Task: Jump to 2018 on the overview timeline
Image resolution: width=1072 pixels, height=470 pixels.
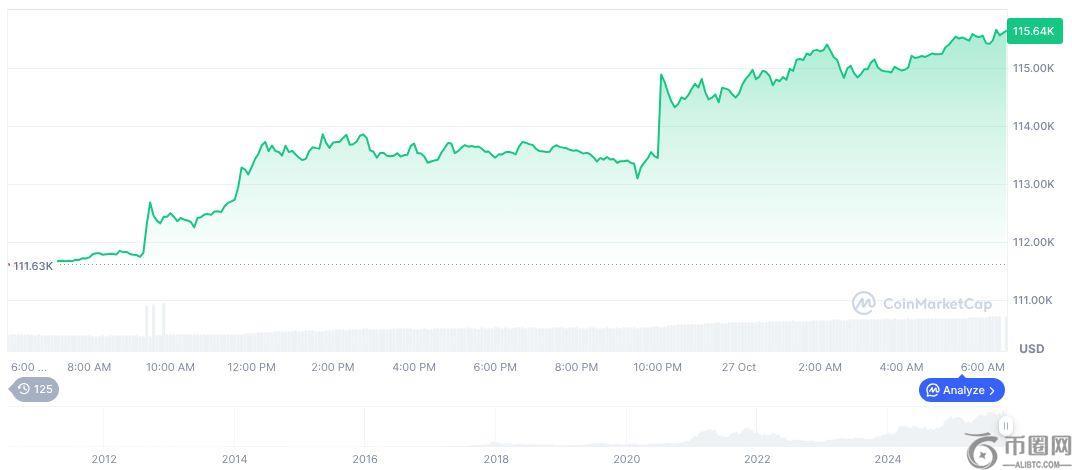Action: 496,459
